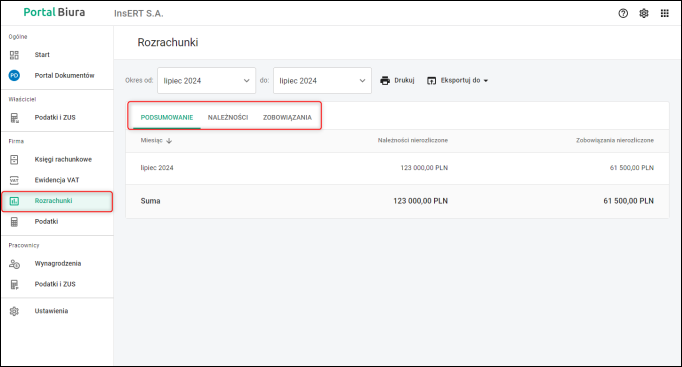Open the apps grid icon
The image size is (682, 367).
tap(665, 13)
